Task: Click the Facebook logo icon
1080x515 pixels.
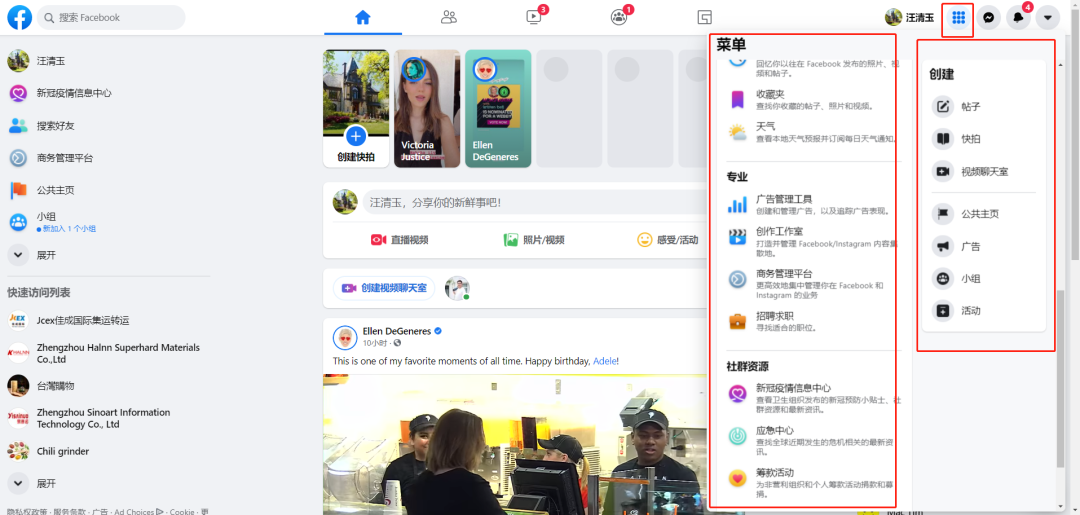Action: tap(19, 17)
